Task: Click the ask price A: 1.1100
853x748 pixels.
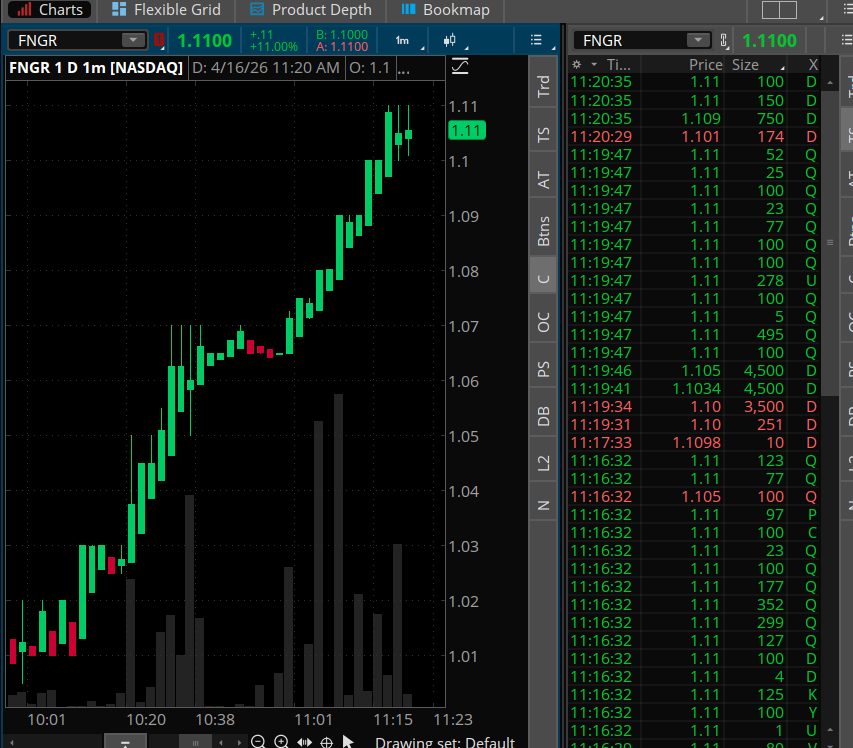Action: tap(342, 47)
